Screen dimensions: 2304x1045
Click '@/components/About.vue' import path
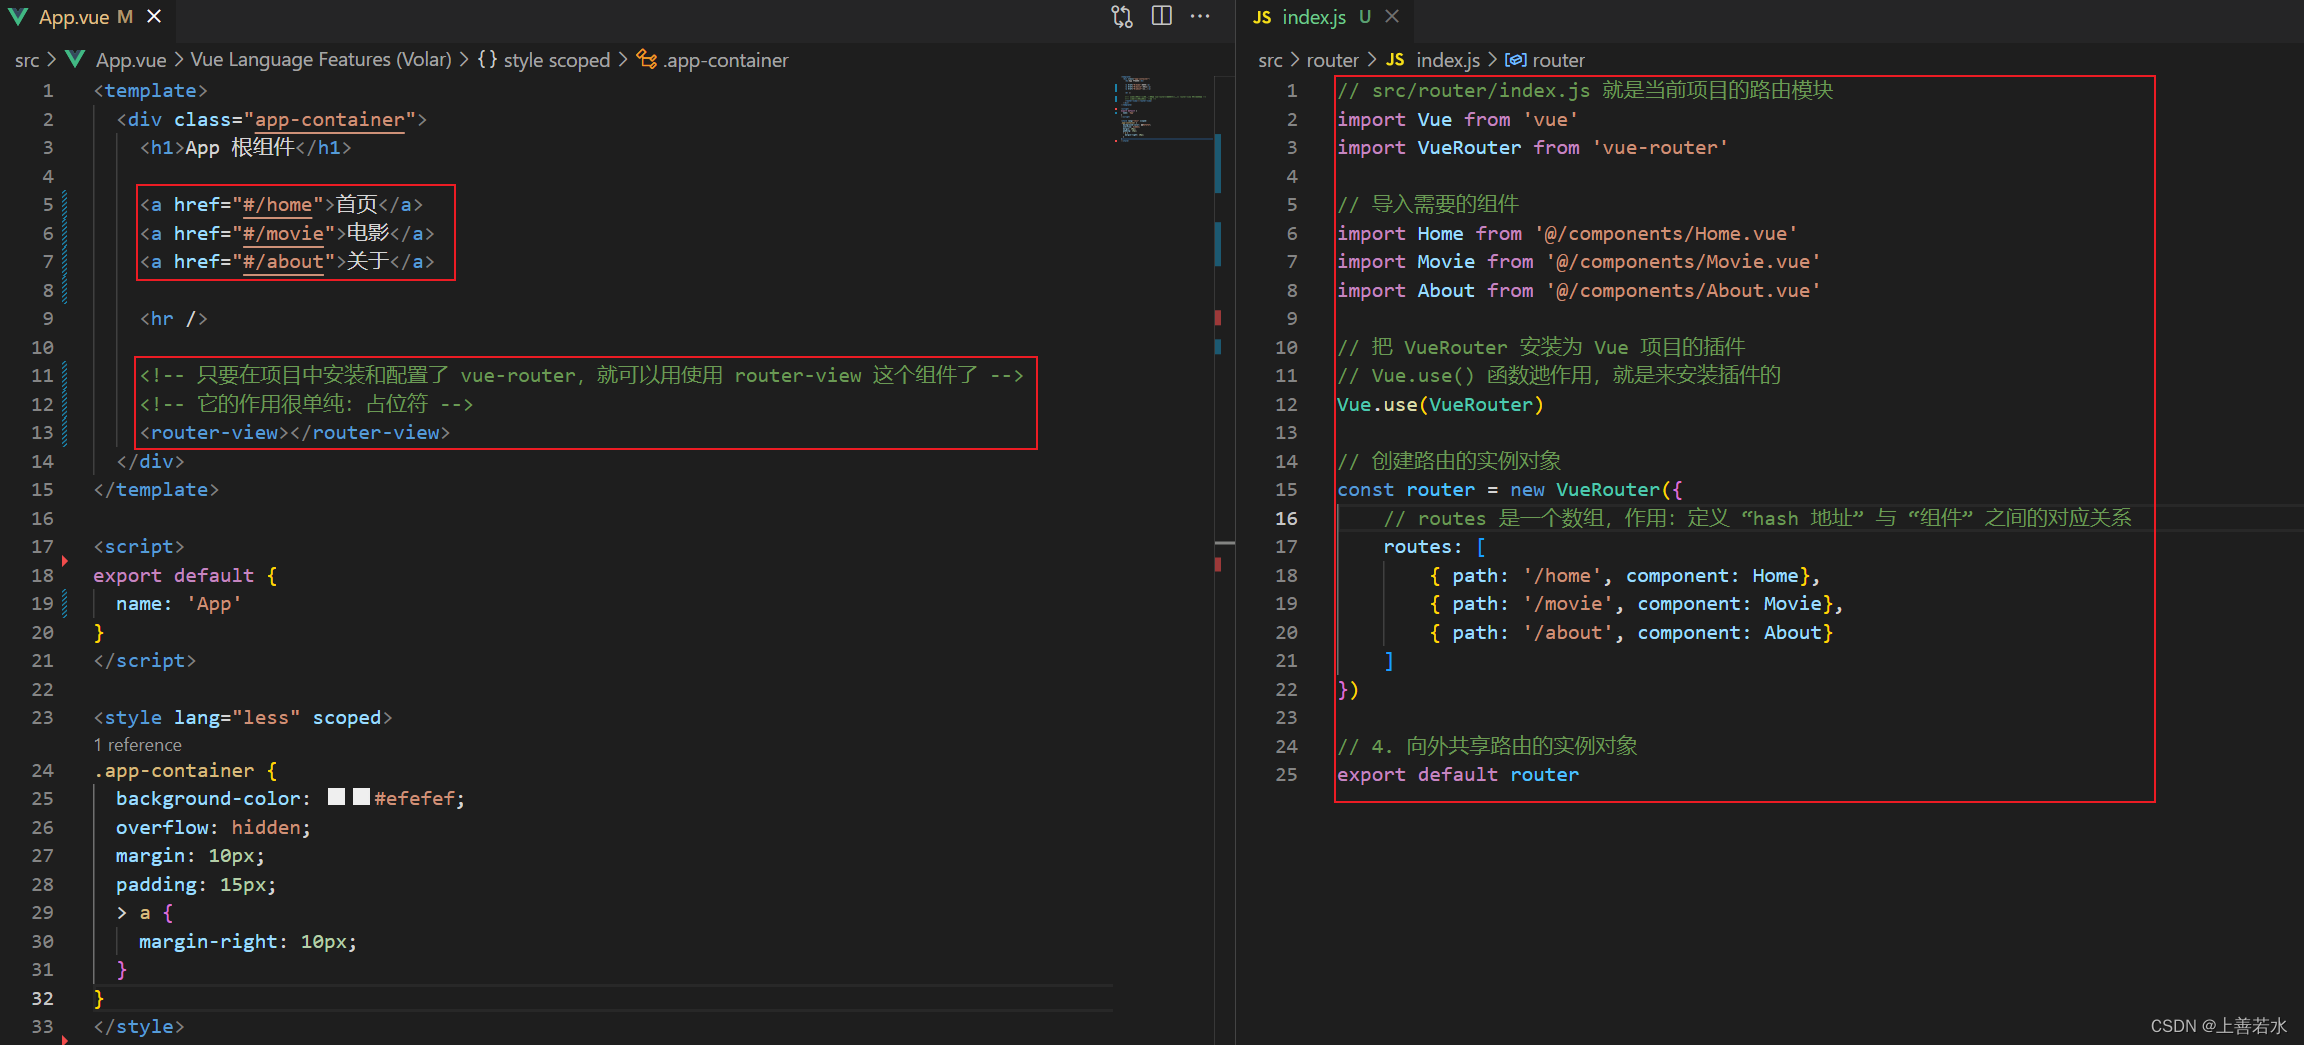pyautogui.click(x=1683, y=291)
